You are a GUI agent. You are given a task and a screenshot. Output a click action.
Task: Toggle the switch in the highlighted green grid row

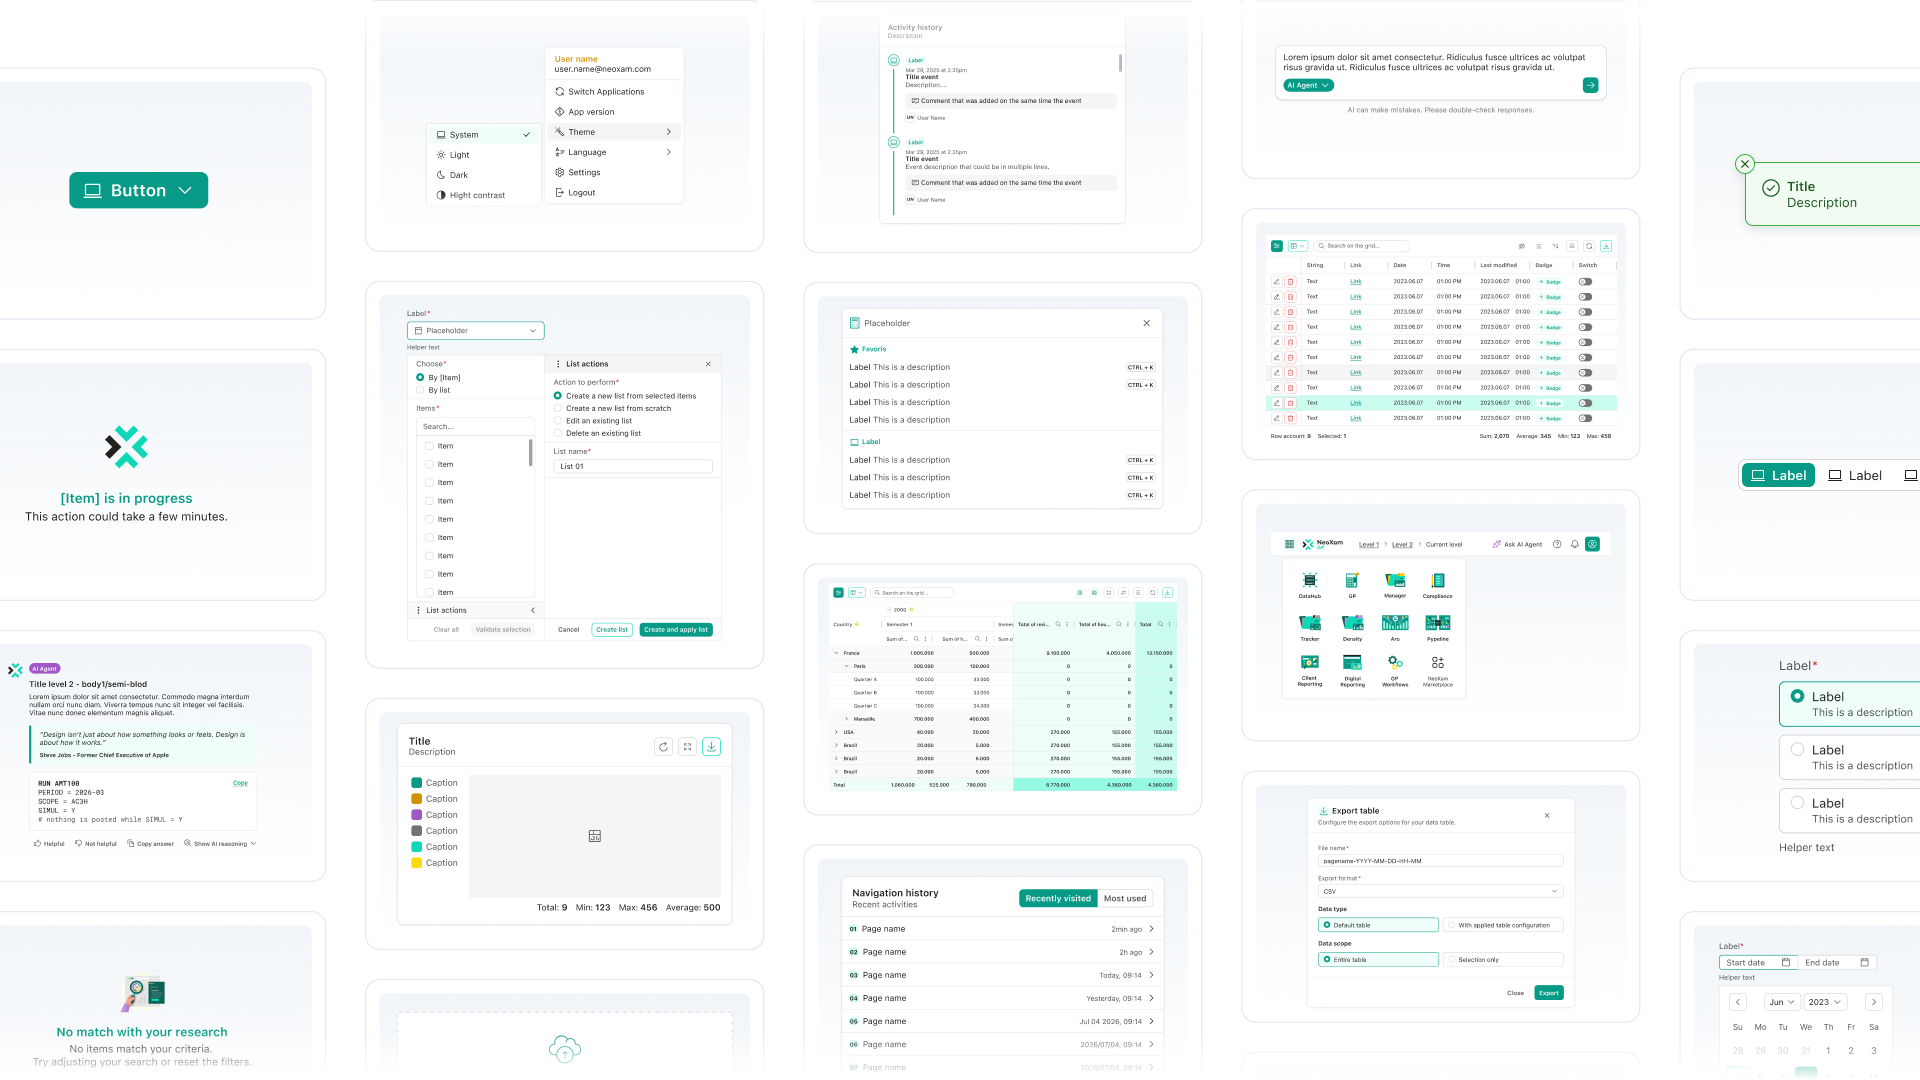[x=1585, y=403]
